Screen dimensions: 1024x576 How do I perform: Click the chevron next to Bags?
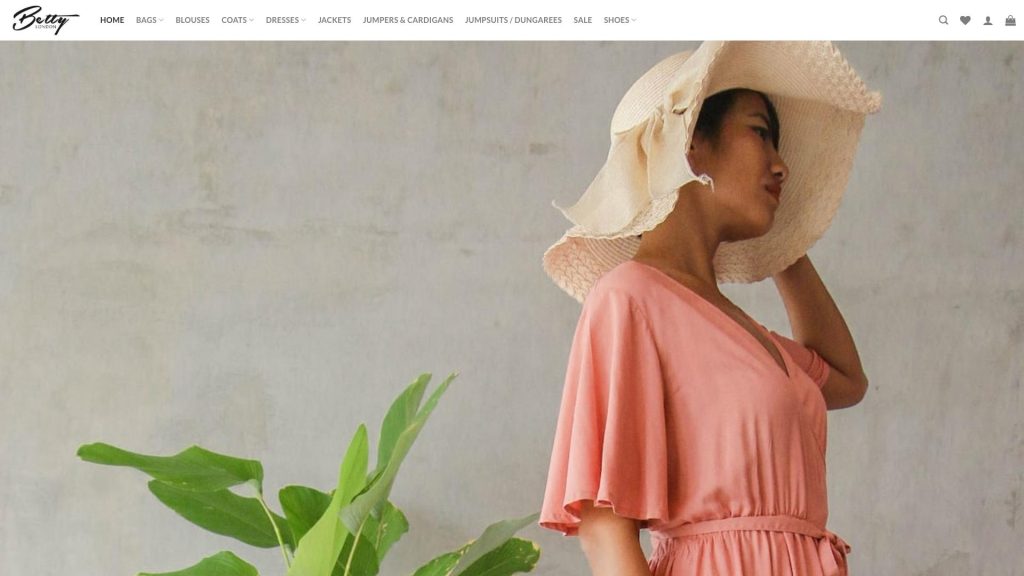click(161, 20)
